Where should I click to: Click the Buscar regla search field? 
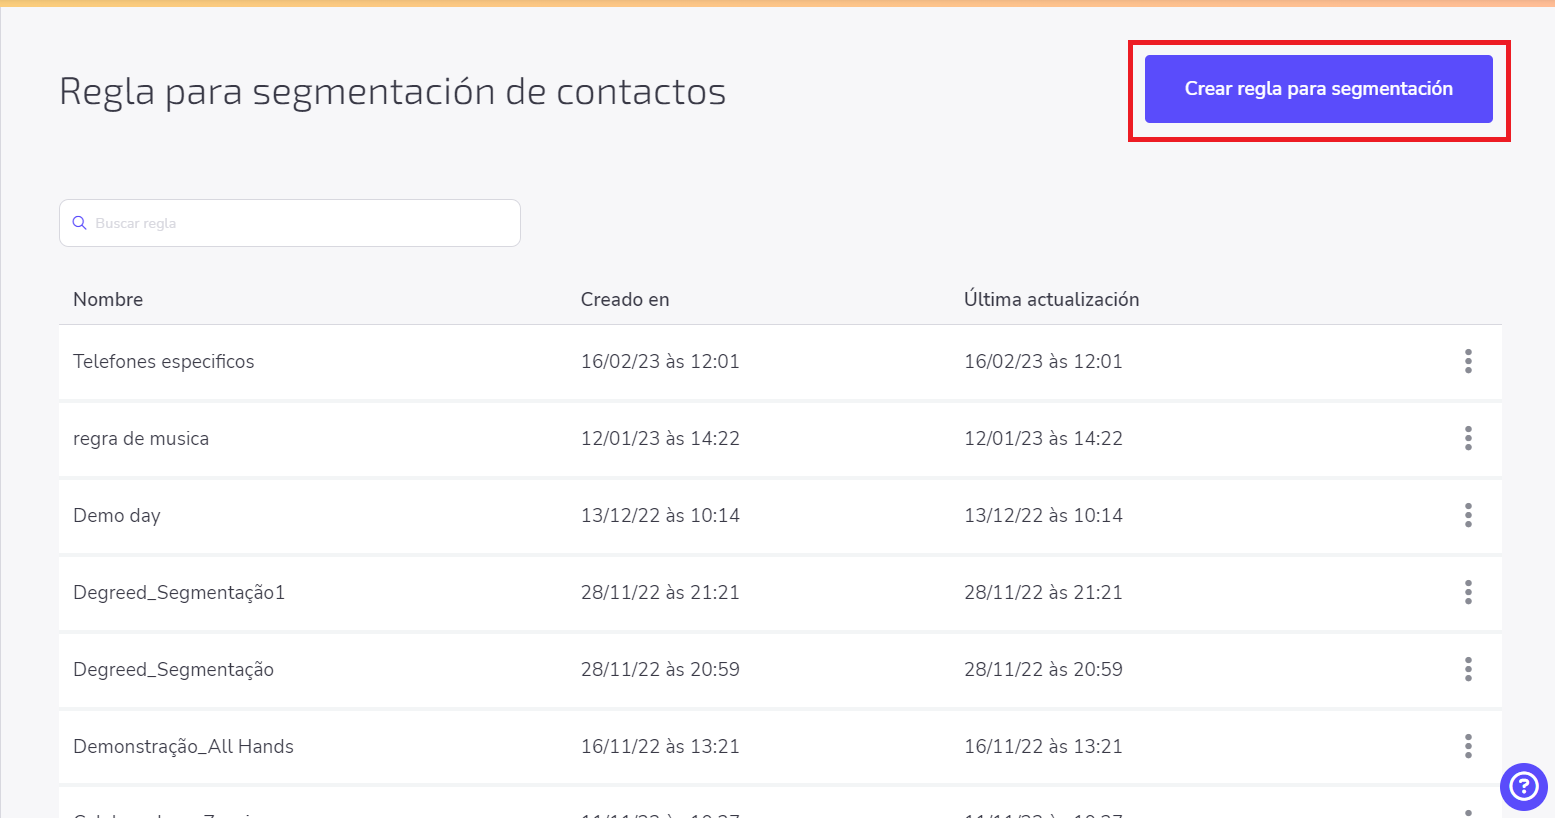pyautogui.click(x=289, y=222)
